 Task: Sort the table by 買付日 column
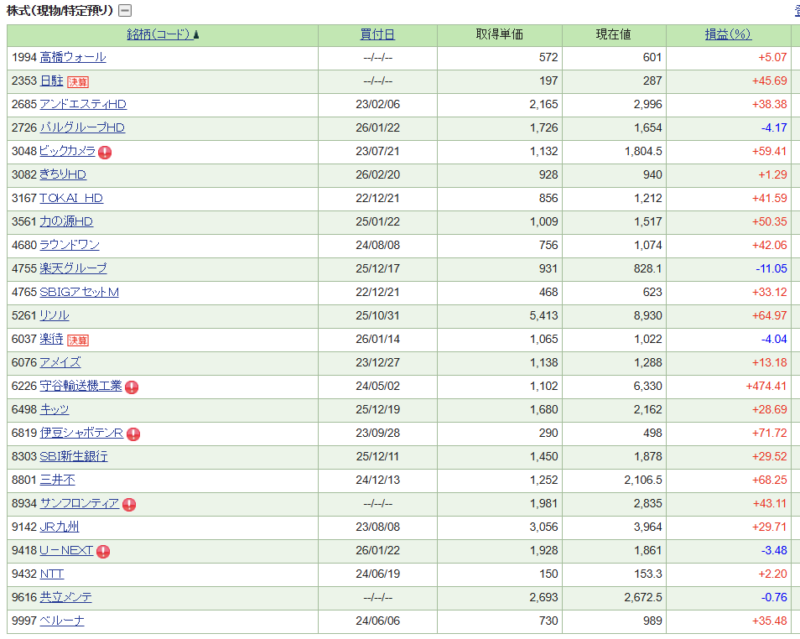coord(377,35)
